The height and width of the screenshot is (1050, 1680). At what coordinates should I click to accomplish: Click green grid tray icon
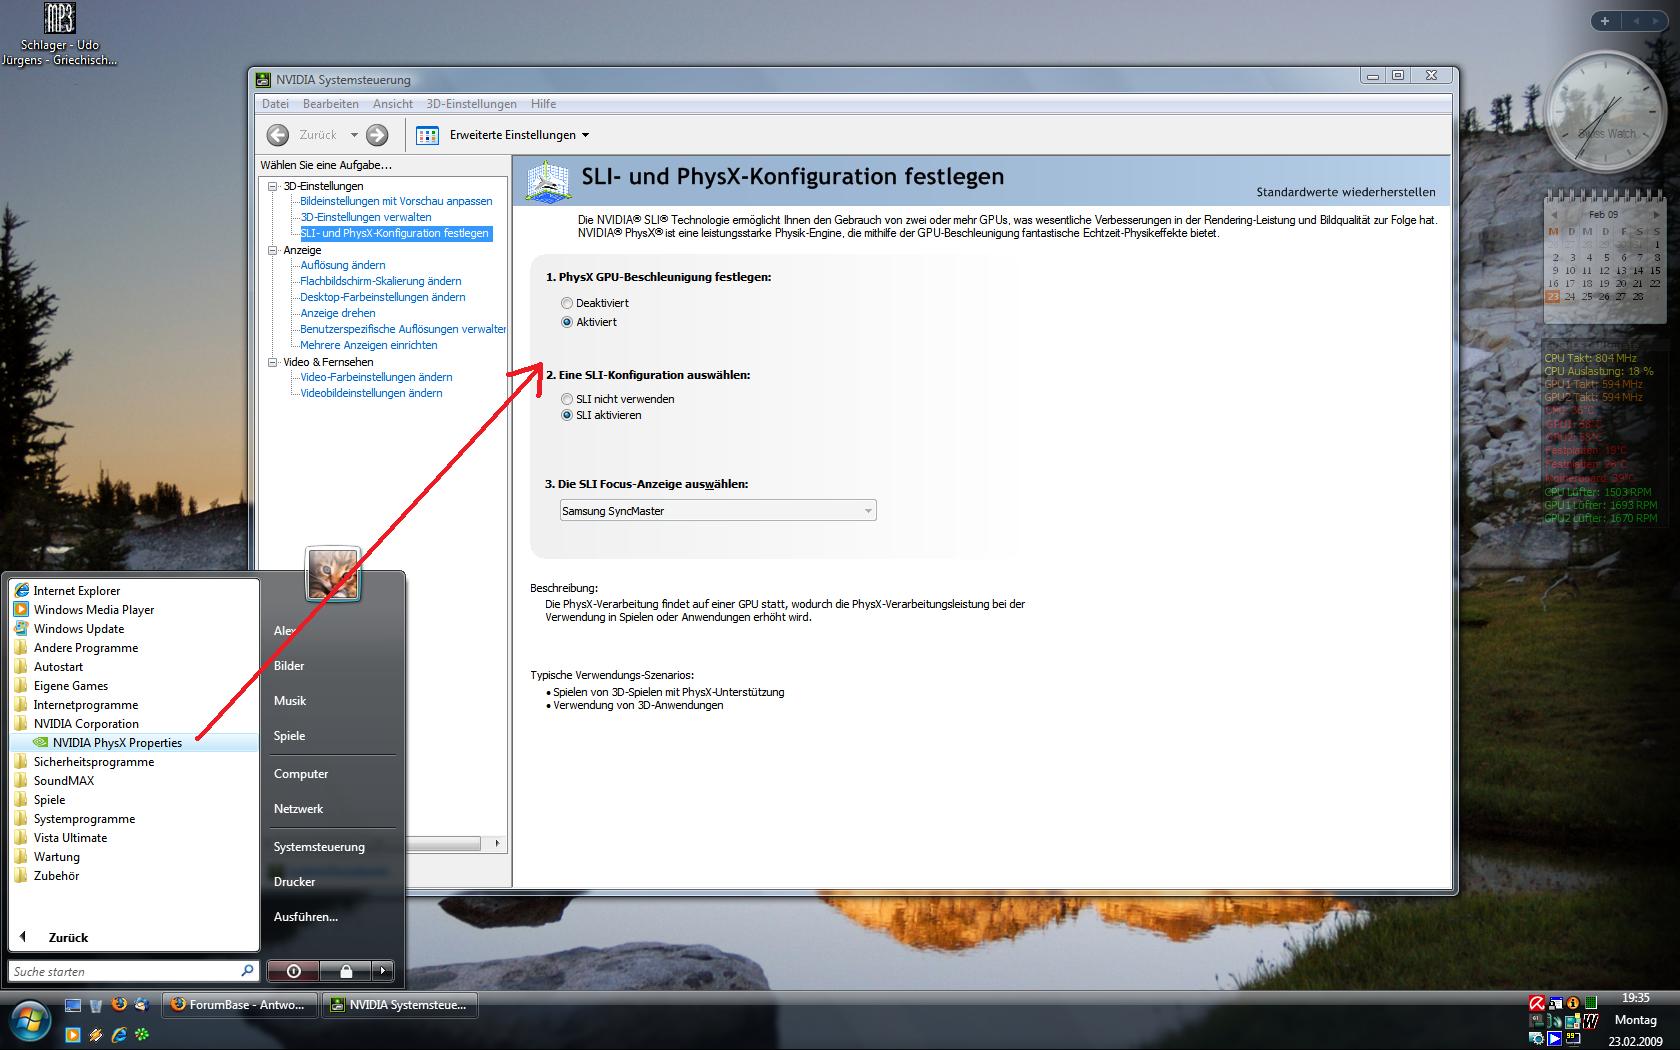[x=1591, y=1002]
